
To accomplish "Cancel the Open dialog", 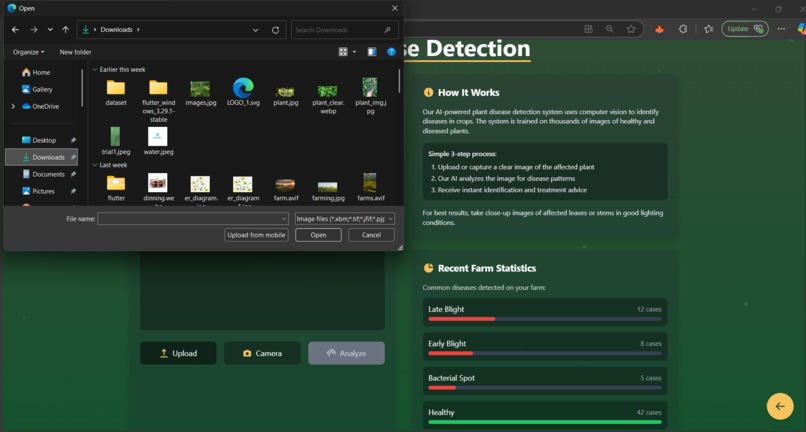I will (371, 235).
